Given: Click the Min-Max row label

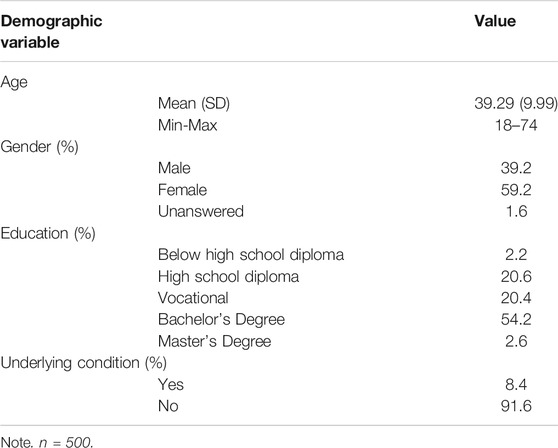Looking at the screenshot, I should click(x=188, y=125).
